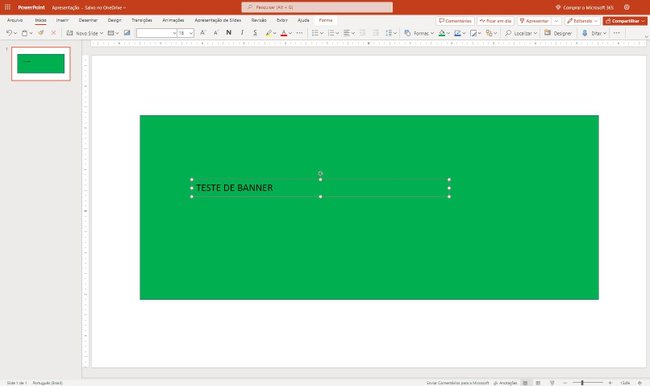Click the Undo arrow icon
Screen dimensions: 650x386
[x=9, y=33]
